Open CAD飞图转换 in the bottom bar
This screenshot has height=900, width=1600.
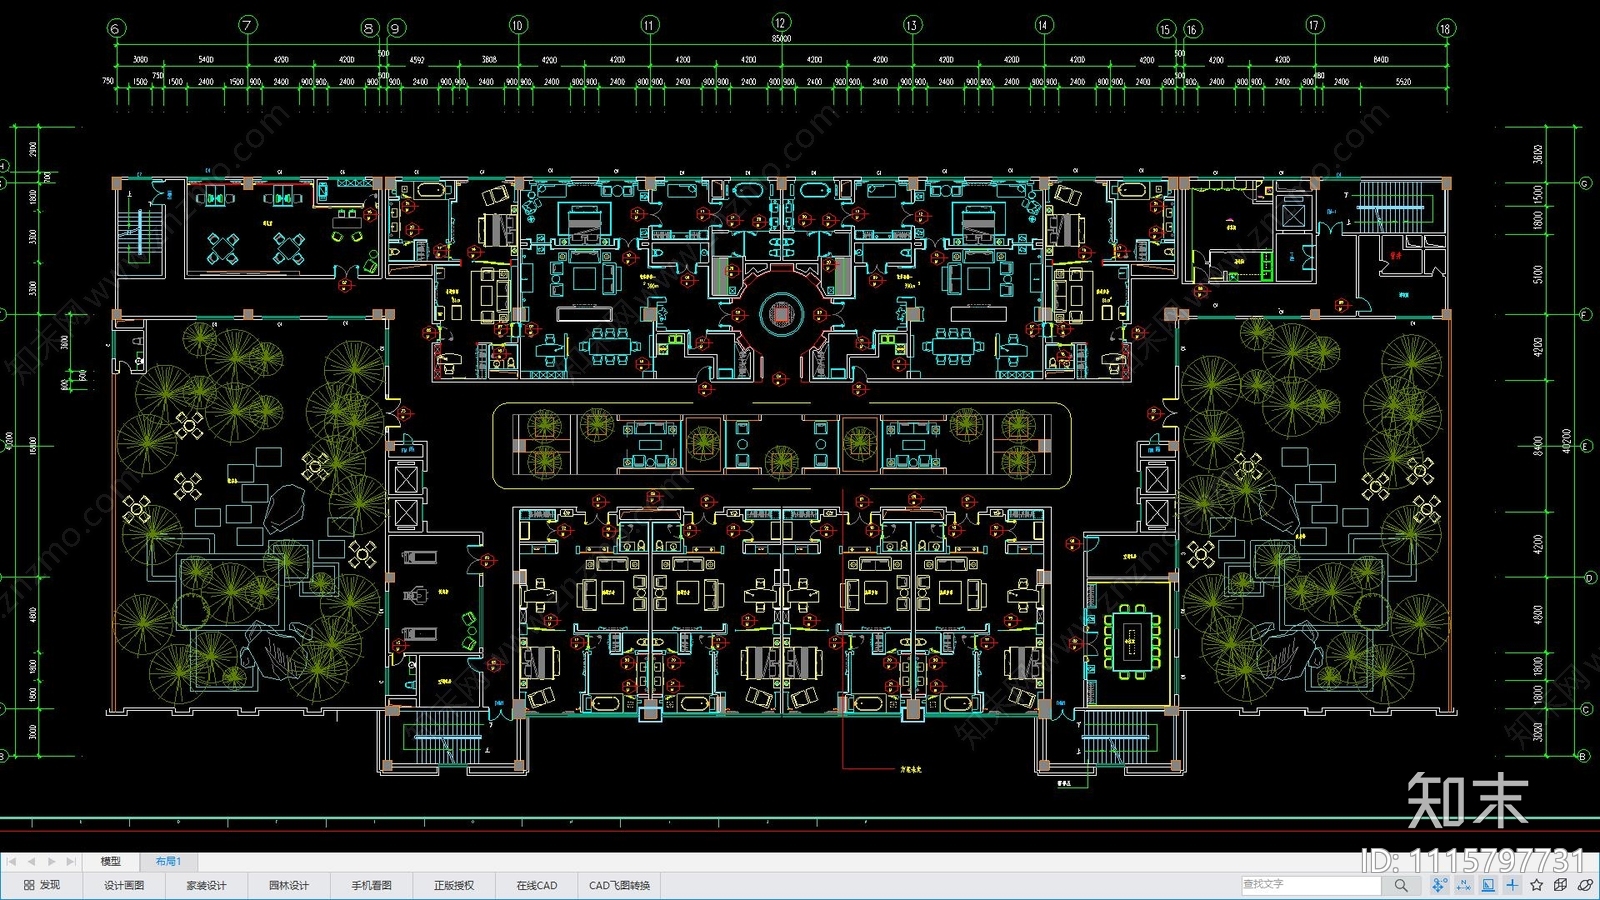tap(620, 885)
